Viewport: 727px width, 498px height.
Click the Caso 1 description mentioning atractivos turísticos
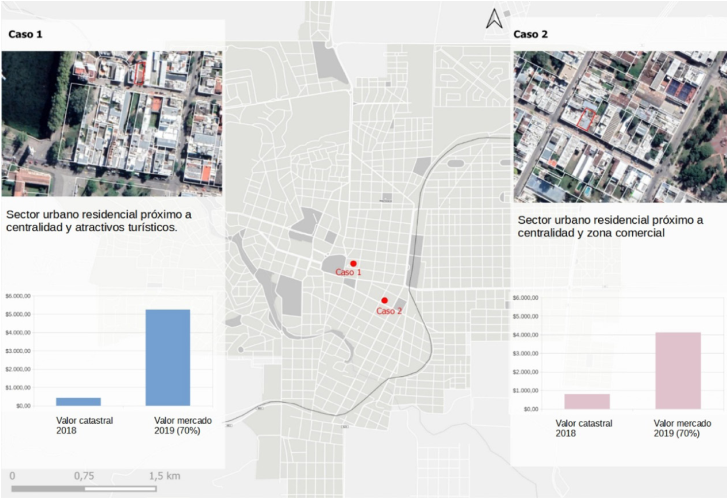point(98,221)
